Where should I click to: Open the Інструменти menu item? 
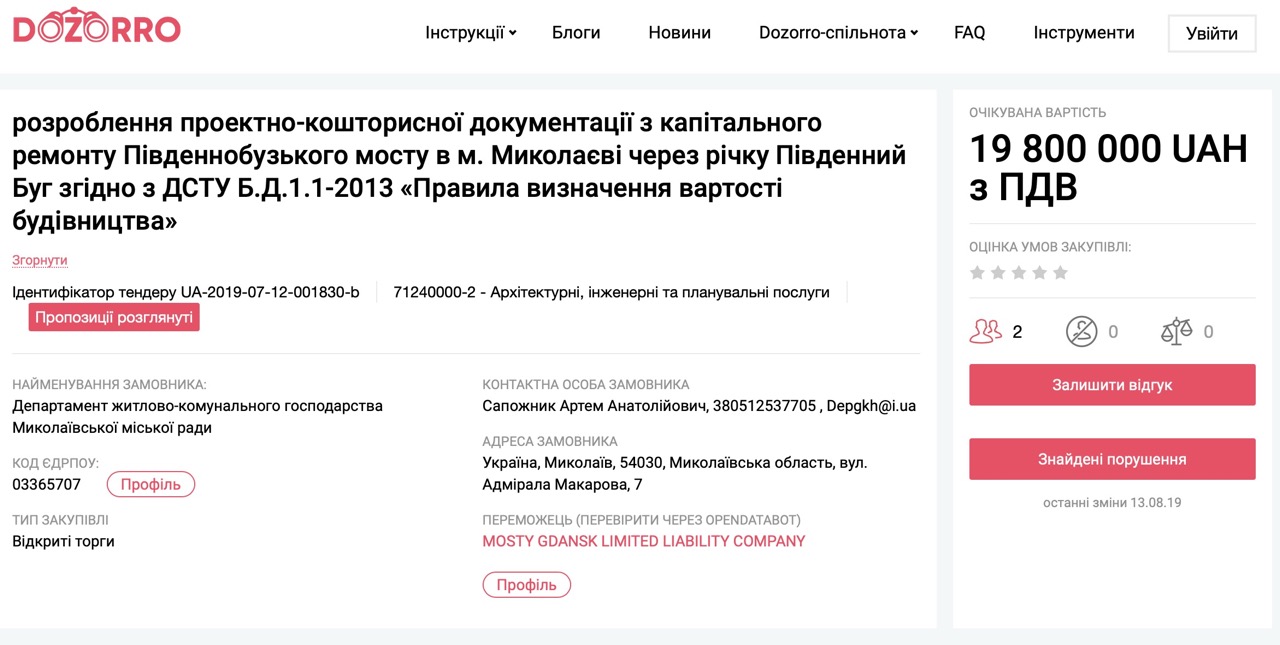point(1083,33)
